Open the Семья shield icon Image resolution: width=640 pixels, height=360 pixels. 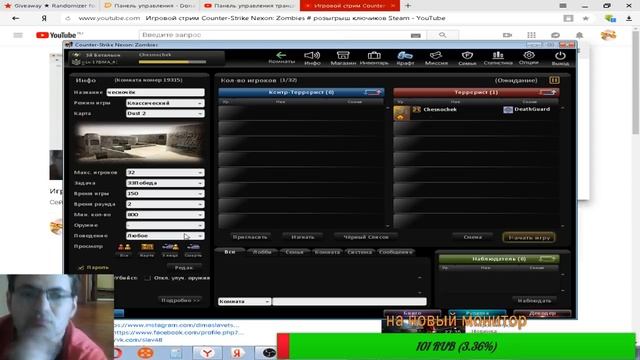tap(467, 58)
